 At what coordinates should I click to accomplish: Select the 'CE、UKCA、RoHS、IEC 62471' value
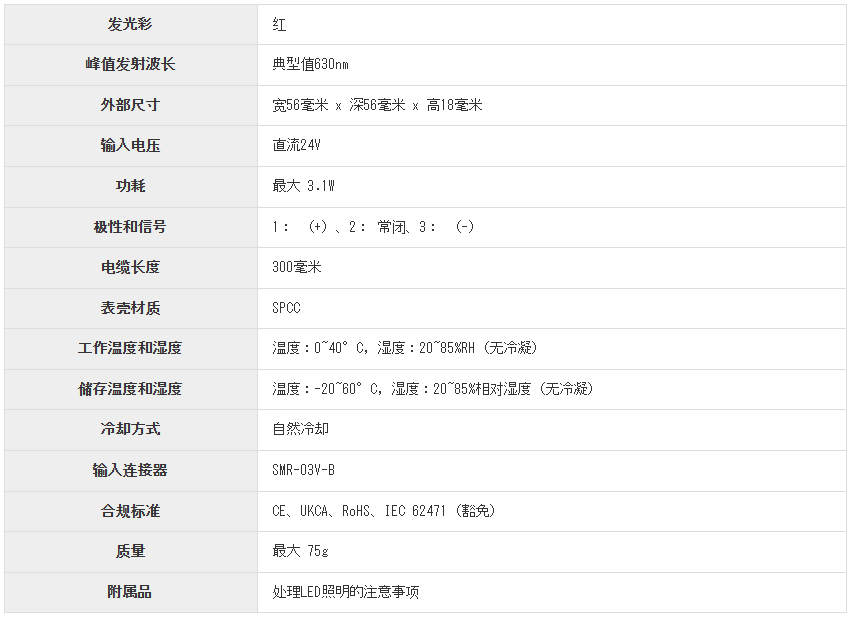tap(359, 511)
